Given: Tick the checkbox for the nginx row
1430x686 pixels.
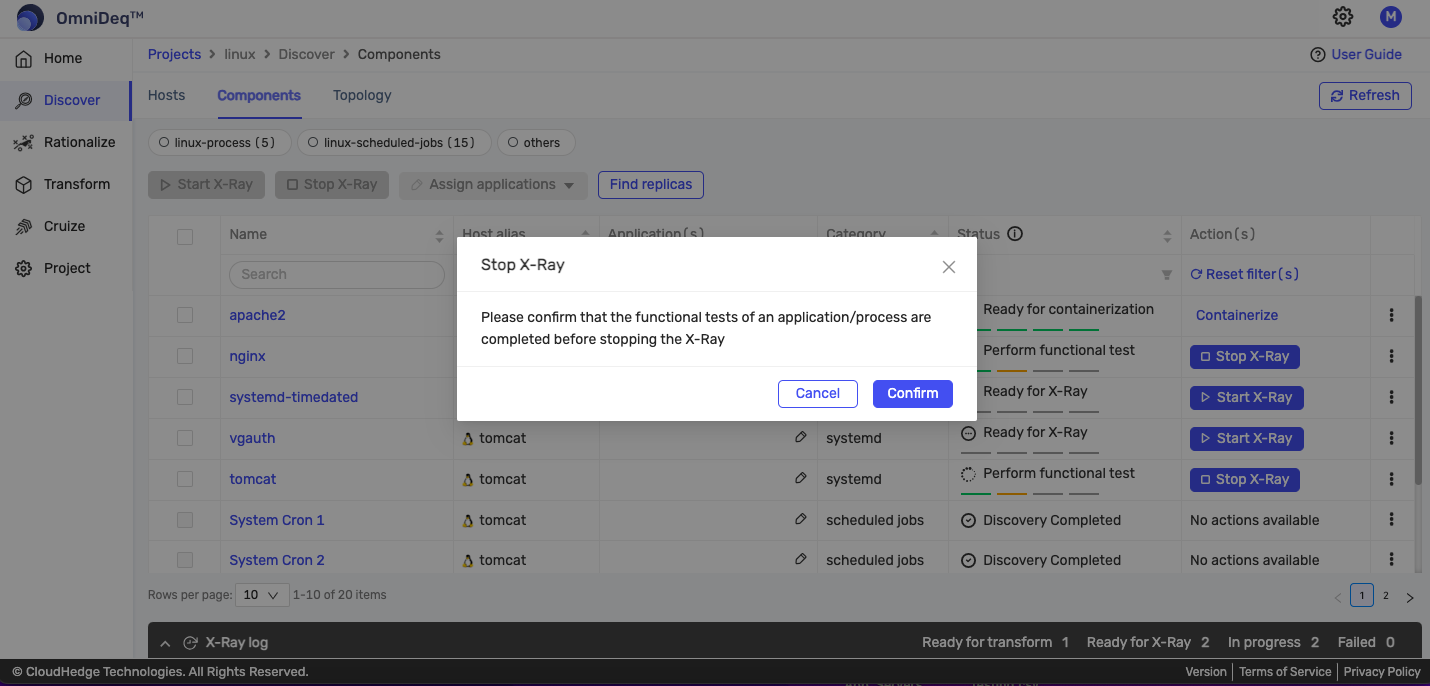Looking at the screenshot, I should [185, 356].
